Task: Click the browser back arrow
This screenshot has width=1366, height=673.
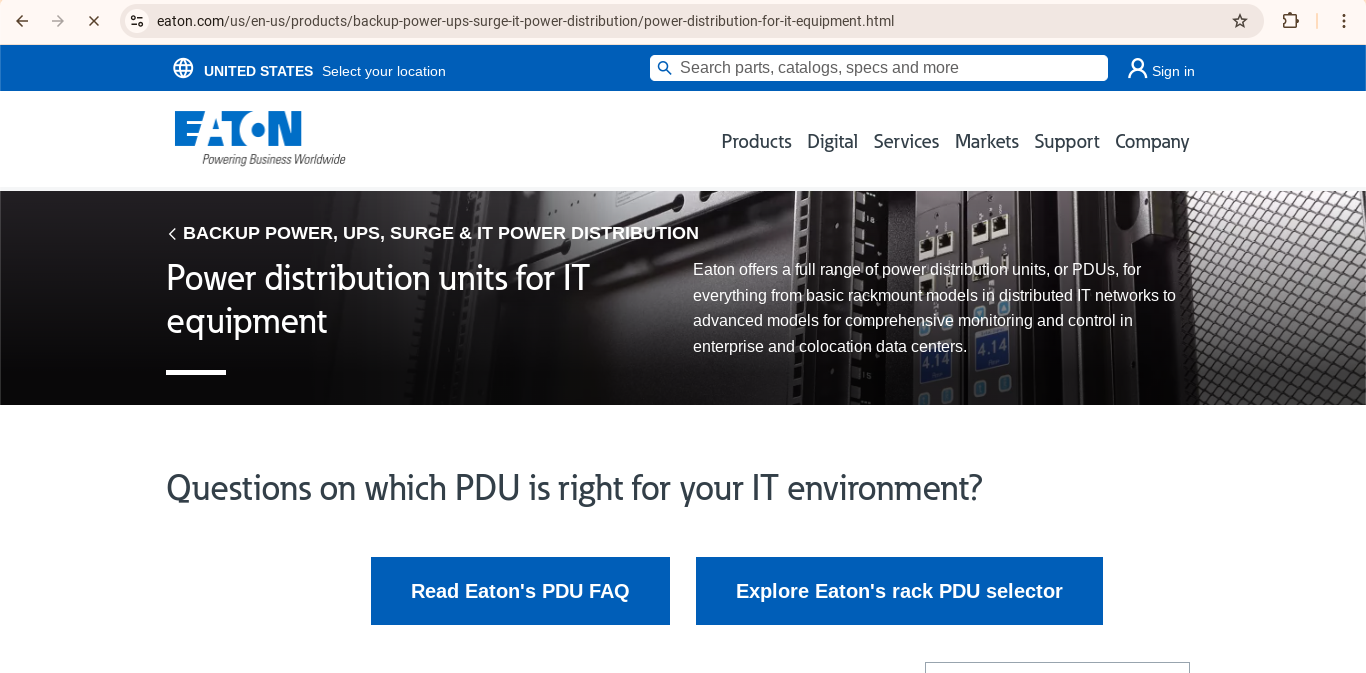Action: (x=22, y=21)
